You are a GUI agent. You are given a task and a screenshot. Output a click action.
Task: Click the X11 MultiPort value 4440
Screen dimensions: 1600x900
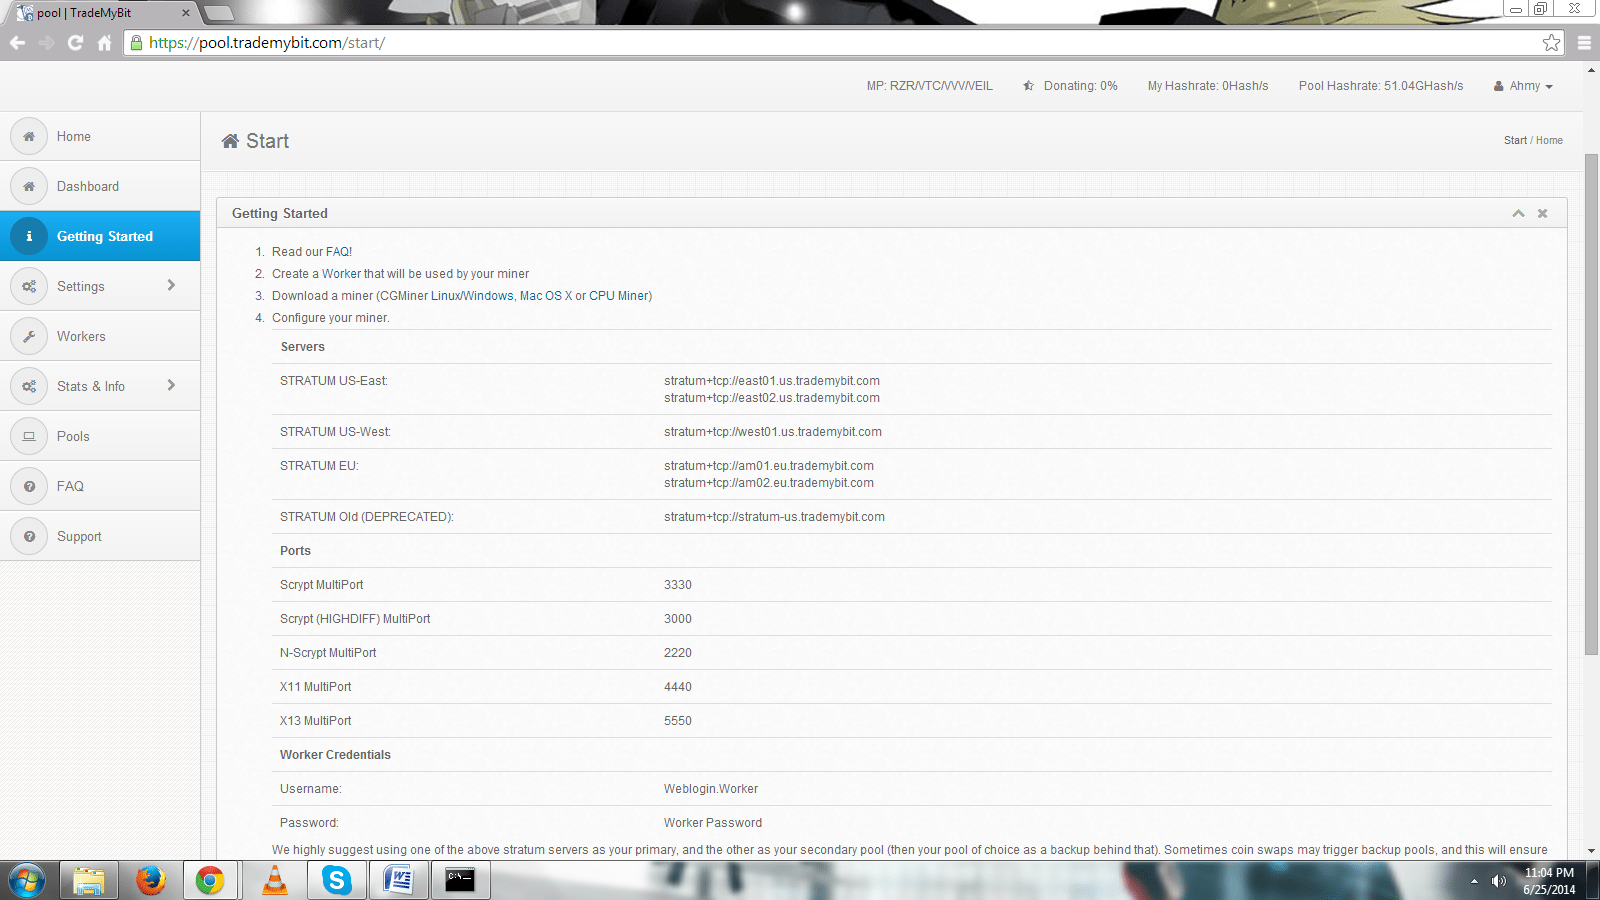coord(678,687)
